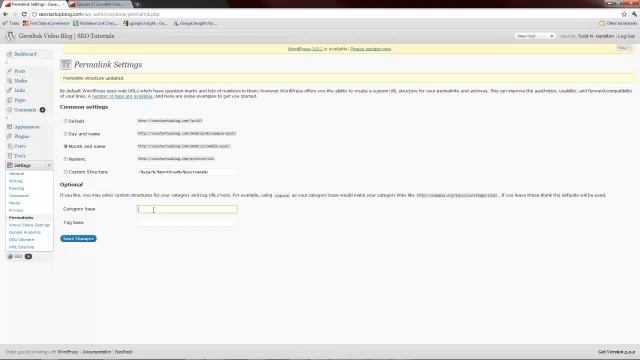Click the WordPress 3.0.2 link

point(305,49)
